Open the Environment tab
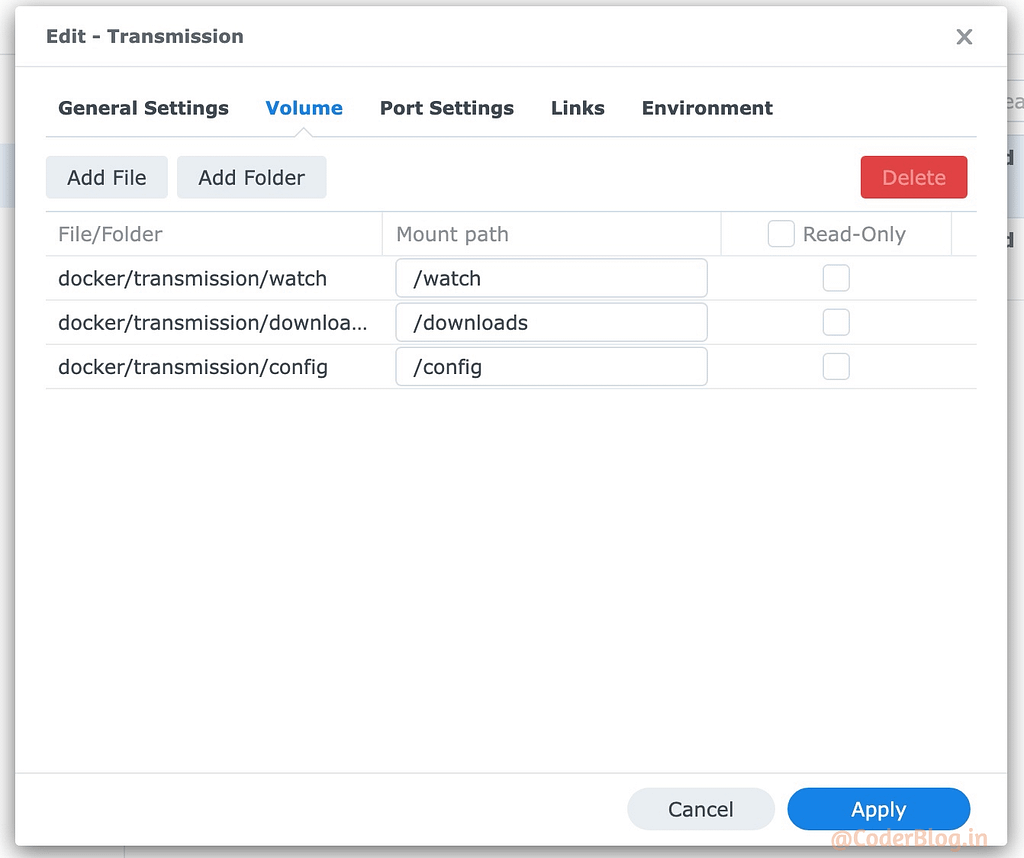Screen dimensions: 1024x858 [x=707, y=108]
